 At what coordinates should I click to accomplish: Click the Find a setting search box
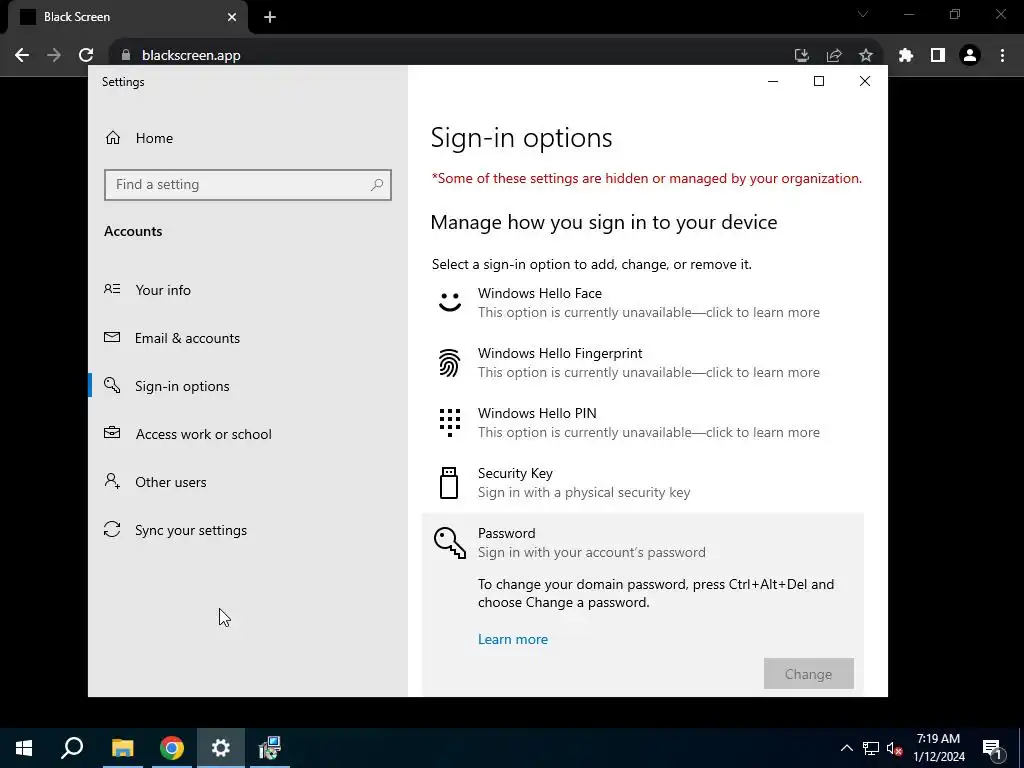[x=248, y=185]
